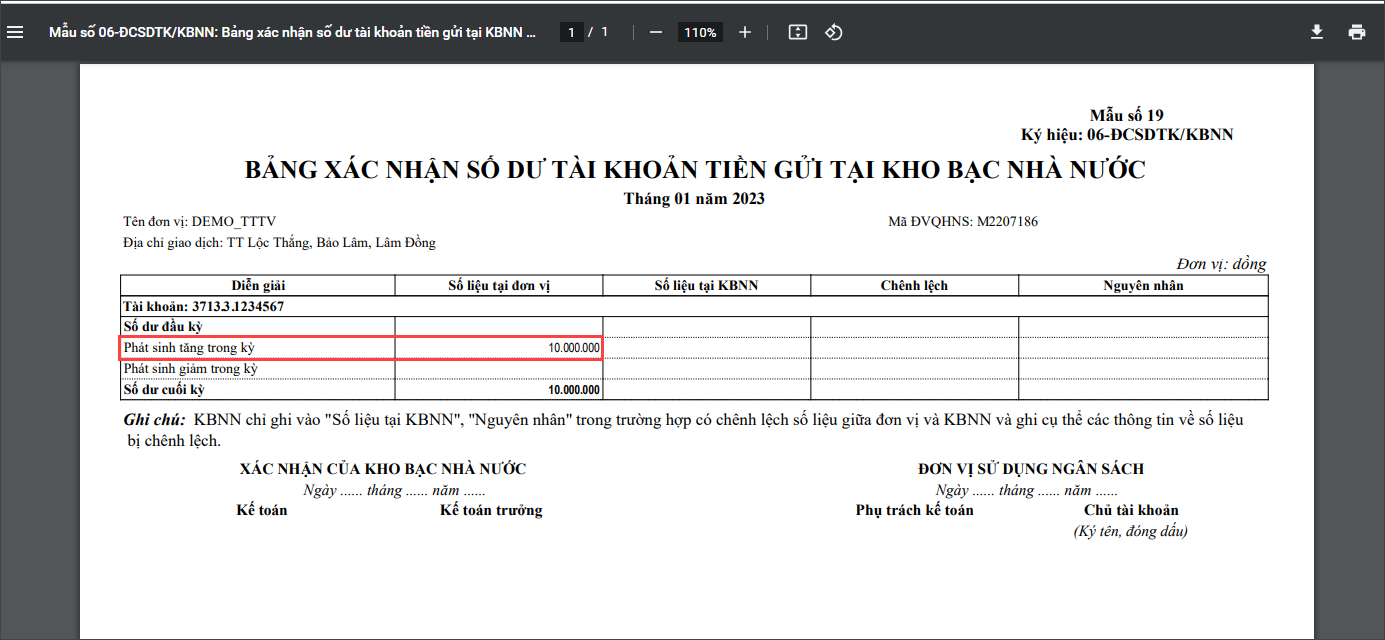Zoom out with the minus icon
The width and height of the screenshot is (1385, 640).
(x=656, y=32)
